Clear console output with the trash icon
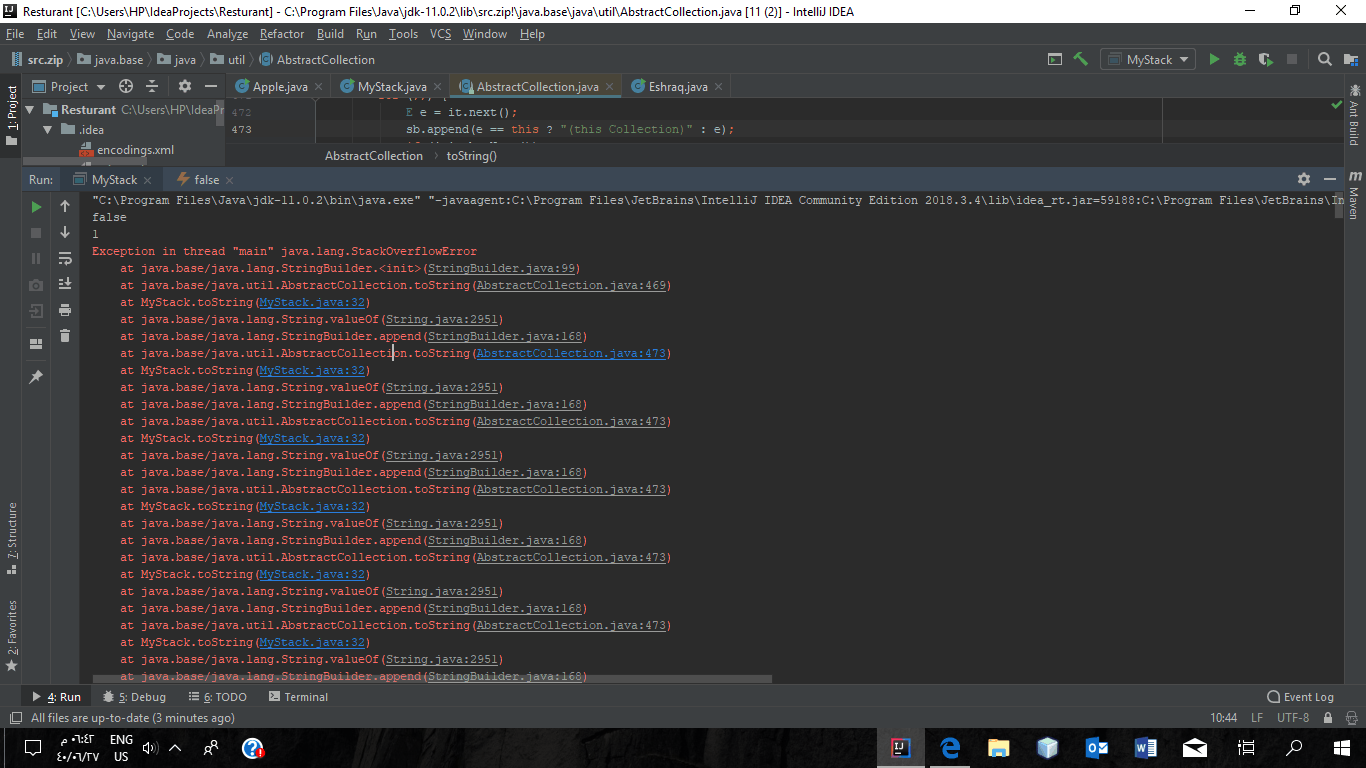Viewport: 1366px width, 768px height. click(x=65, y=336)
